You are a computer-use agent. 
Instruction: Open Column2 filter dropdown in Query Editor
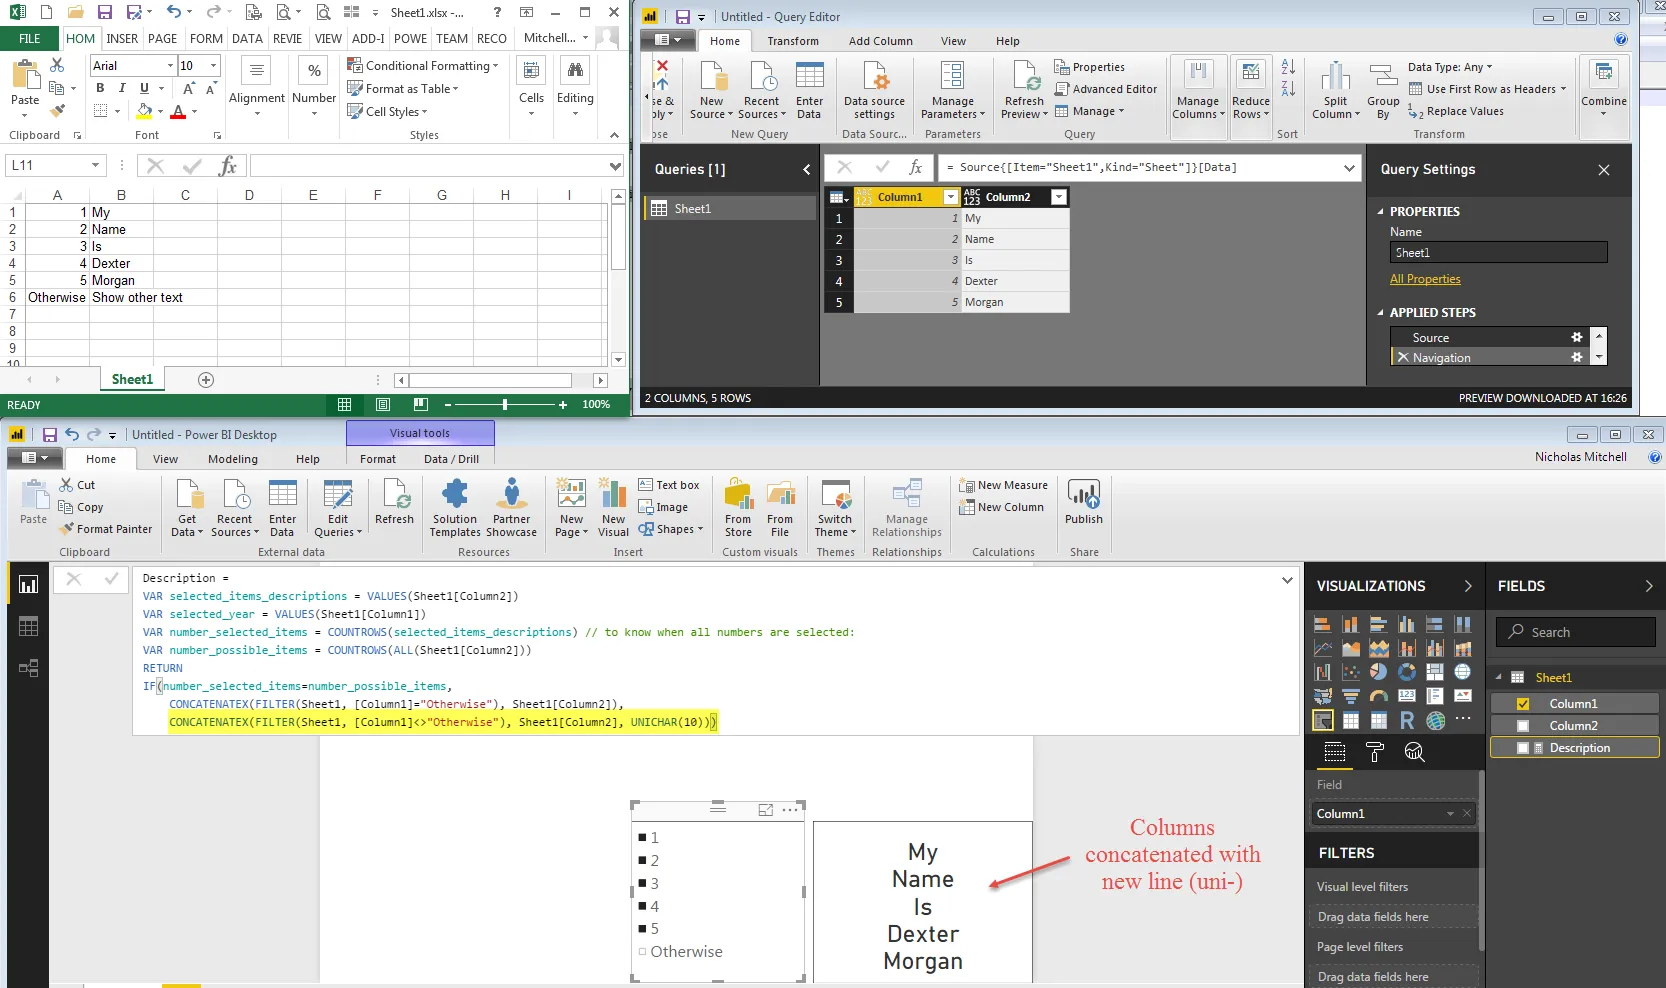pos(1059,197)
